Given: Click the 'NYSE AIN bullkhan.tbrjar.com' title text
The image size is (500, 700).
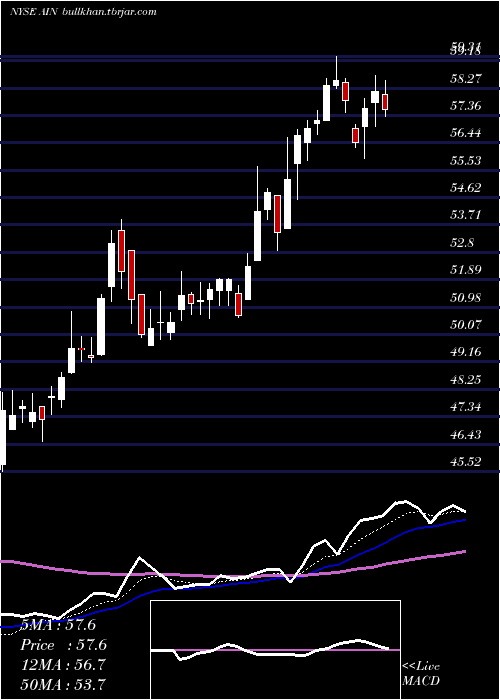Looking at the screenshot, I should [x=83, y=12].
